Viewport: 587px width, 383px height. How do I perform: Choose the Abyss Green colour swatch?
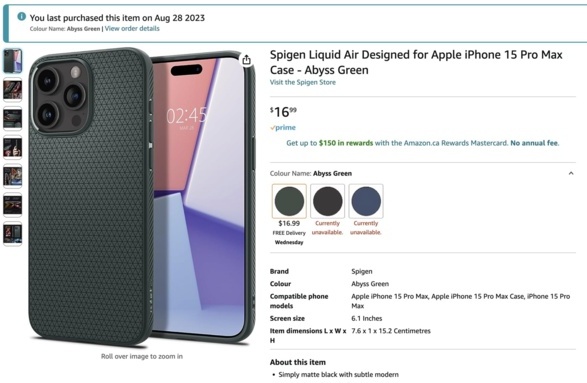point(289,201)
